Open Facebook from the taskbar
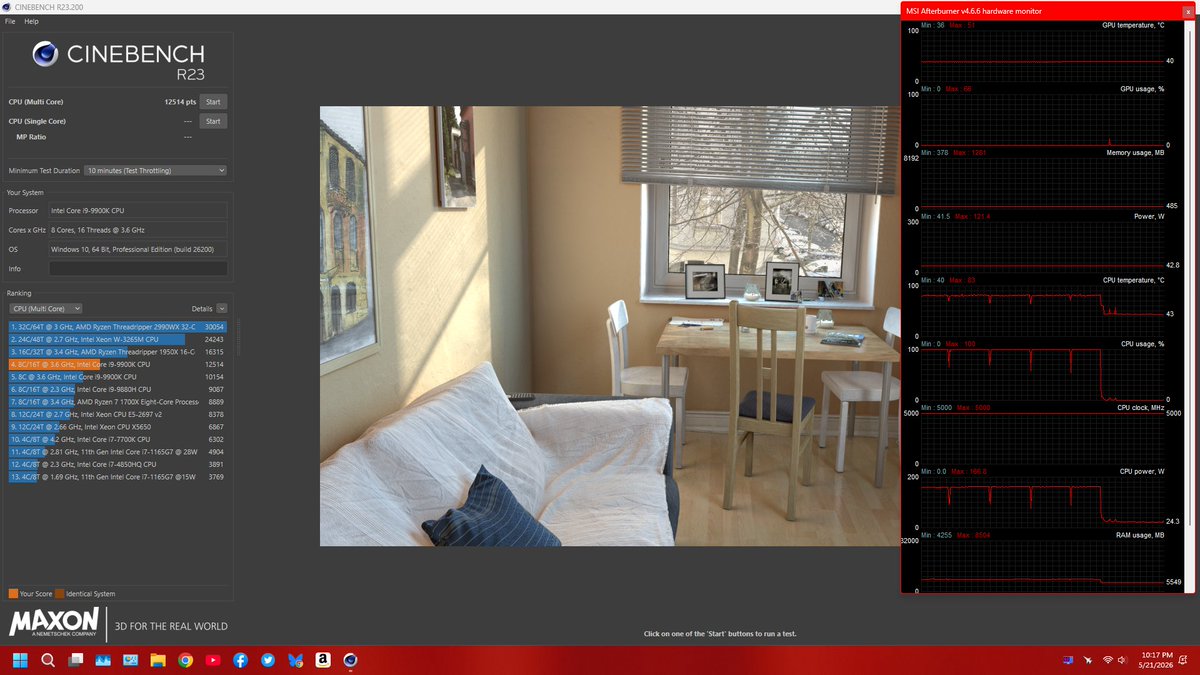This screenshot has width=1200, height=675. (x=240, y=660)
